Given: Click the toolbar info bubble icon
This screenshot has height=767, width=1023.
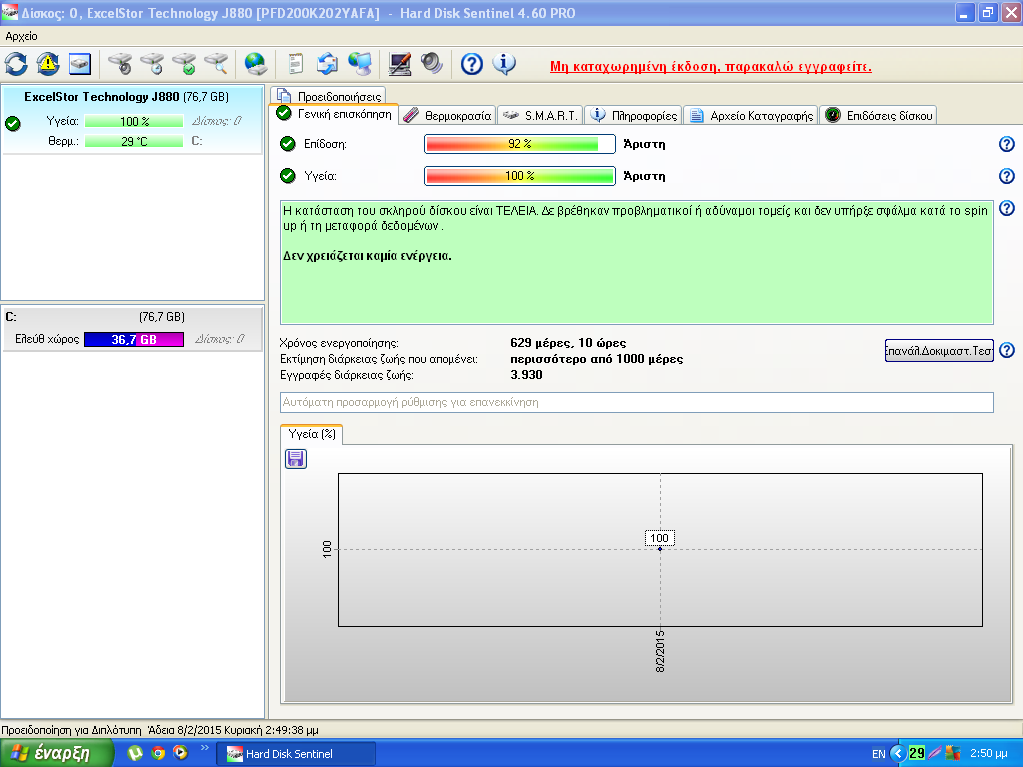Looking at the screenshot, I should [504, 64].
